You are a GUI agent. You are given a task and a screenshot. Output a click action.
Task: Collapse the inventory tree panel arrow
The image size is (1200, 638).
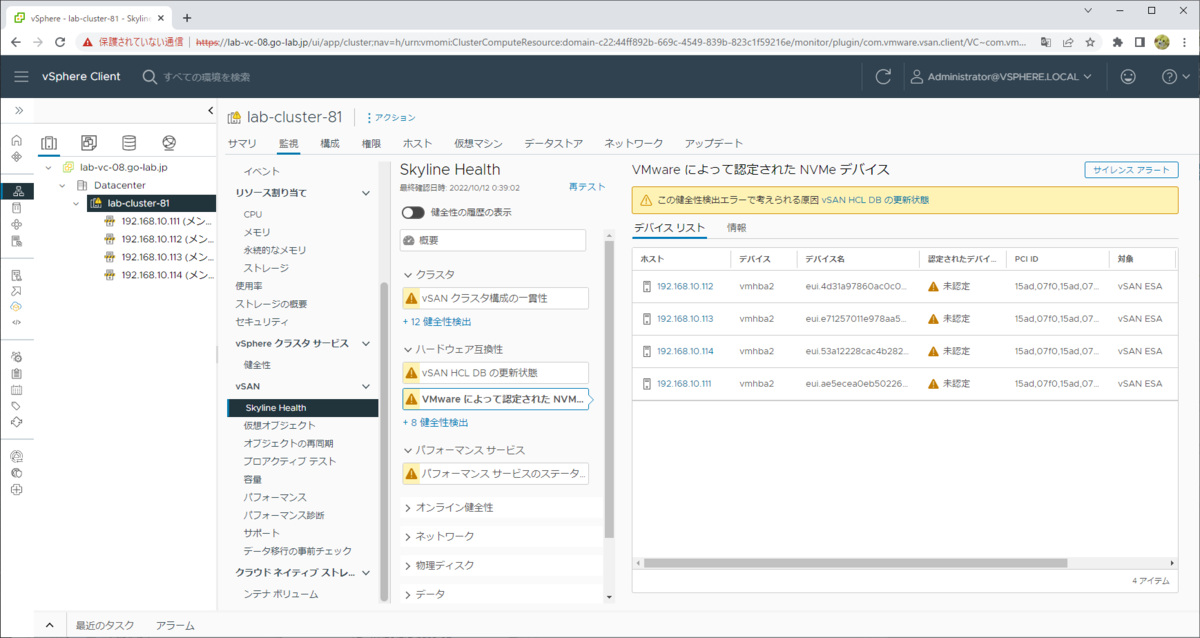pos(210,110)
